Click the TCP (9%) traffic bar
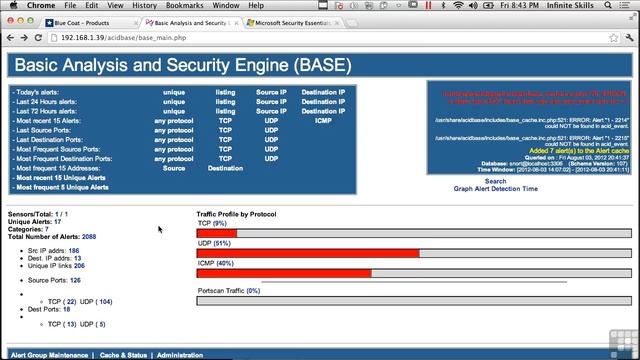 (414, 233)
